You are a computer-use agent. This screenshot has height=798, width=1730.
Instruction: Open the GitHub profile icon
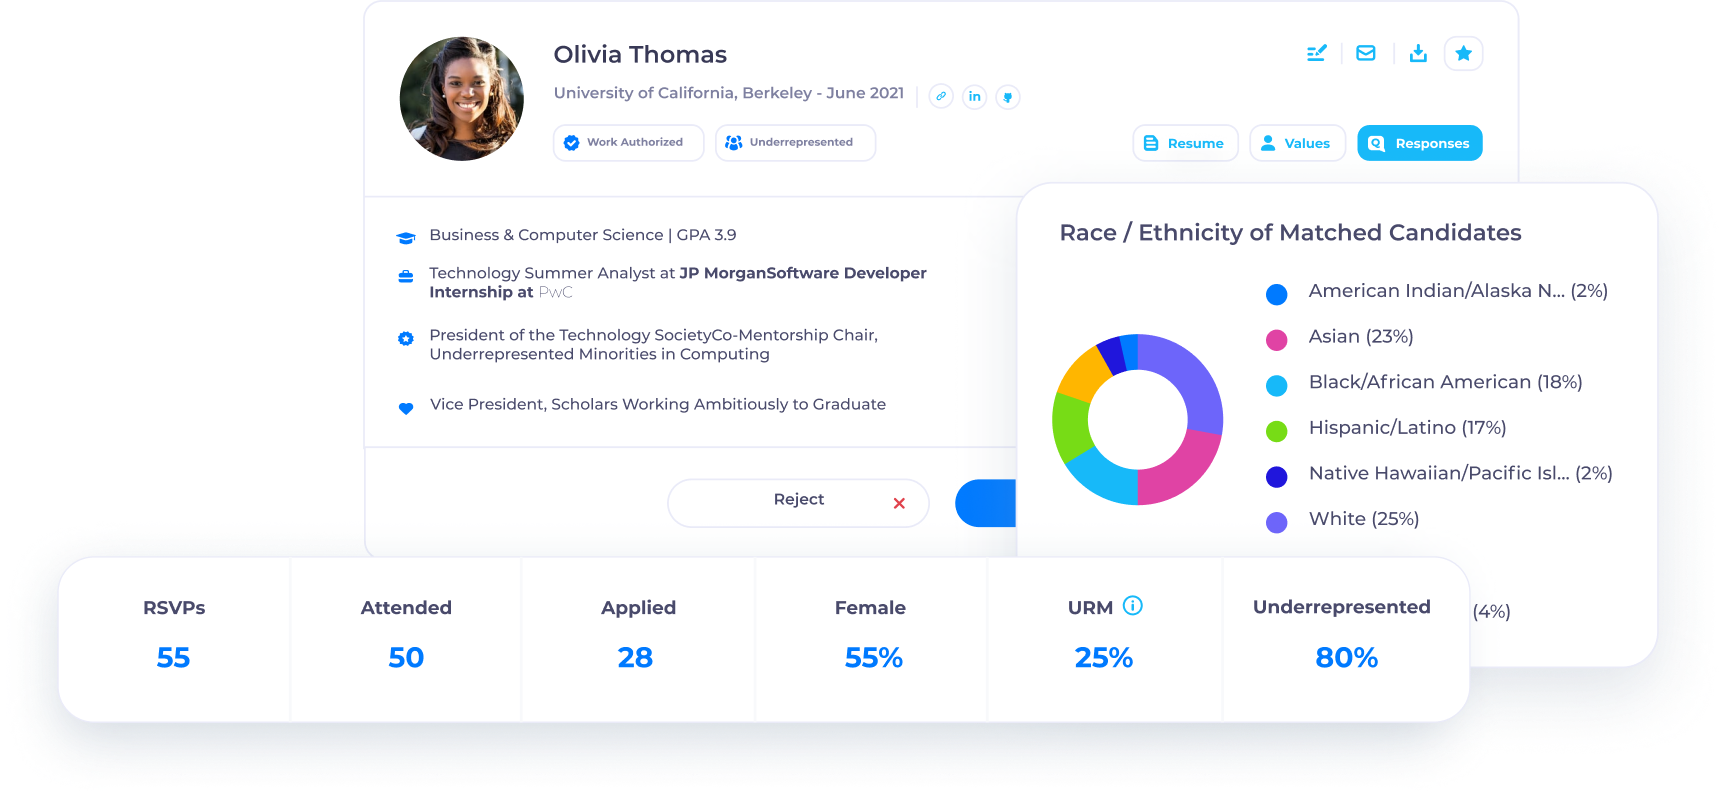pos(1008,97)
